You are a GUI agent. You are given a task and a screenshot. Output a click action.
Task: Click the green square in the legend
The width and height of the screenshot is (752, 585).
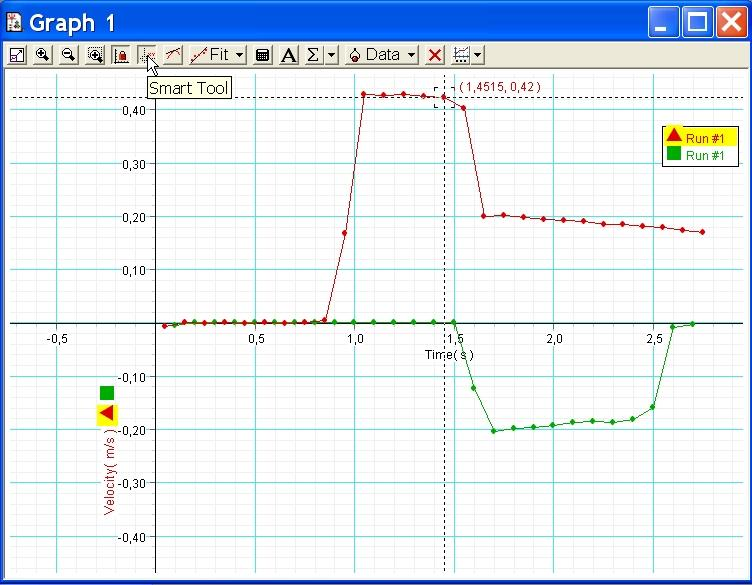(674, 153)
